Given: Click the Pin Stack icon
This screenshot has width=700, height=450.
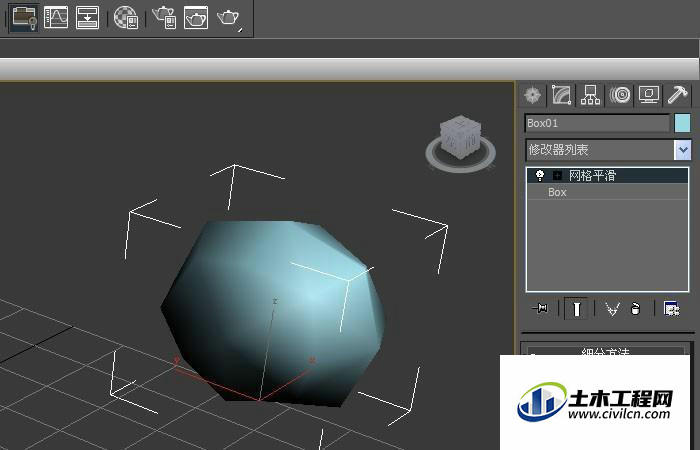Looking at the screenshot, I should 540,308.
